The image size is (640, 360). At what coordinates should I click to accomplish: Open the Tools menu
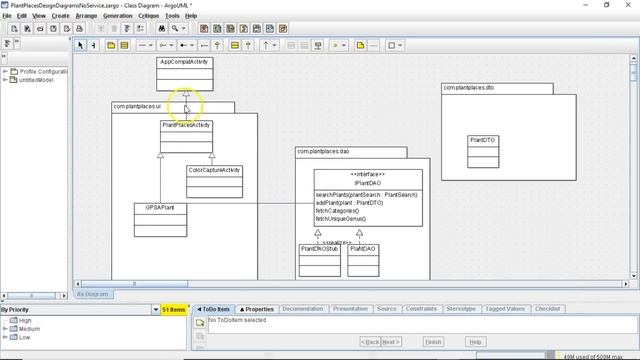[172, 16]
